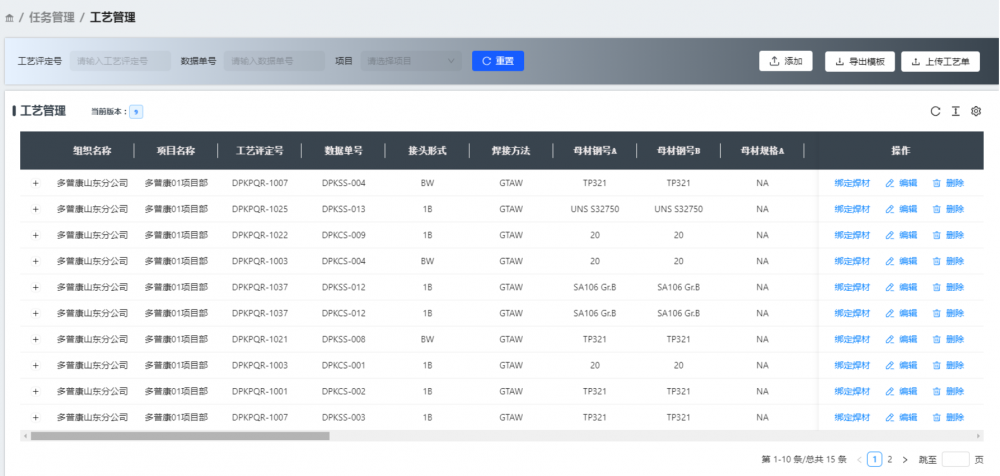Click the 上传工艺单 button

[940, 61]
